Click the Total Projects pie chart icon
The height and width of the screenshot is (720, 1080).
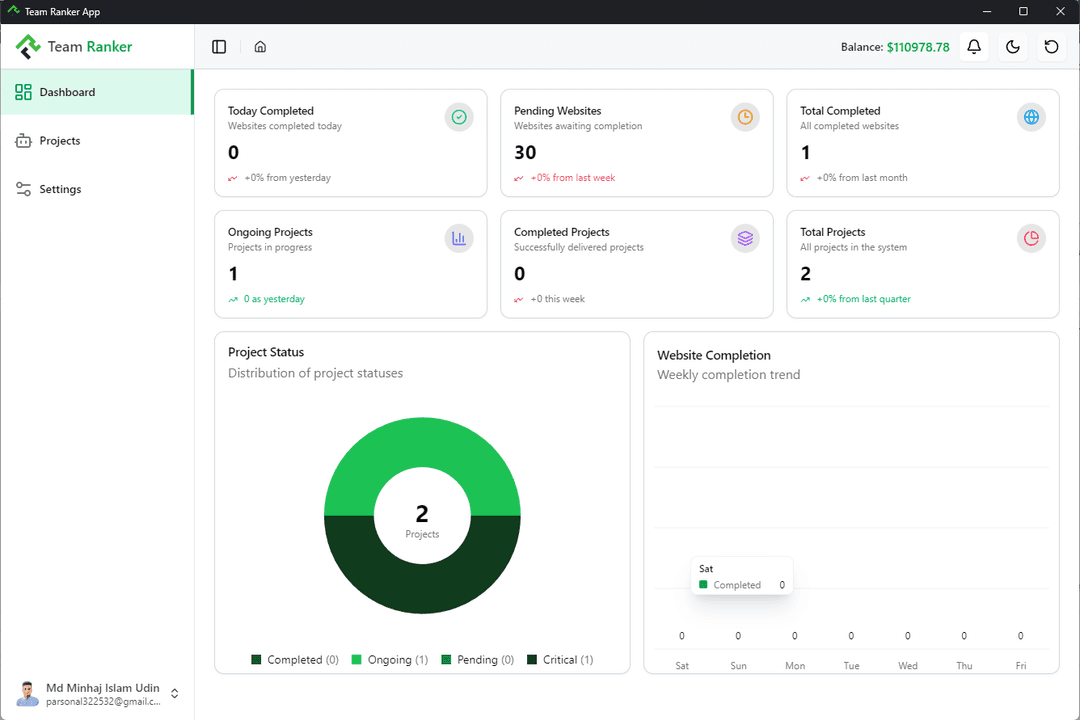click(1031, 238)
